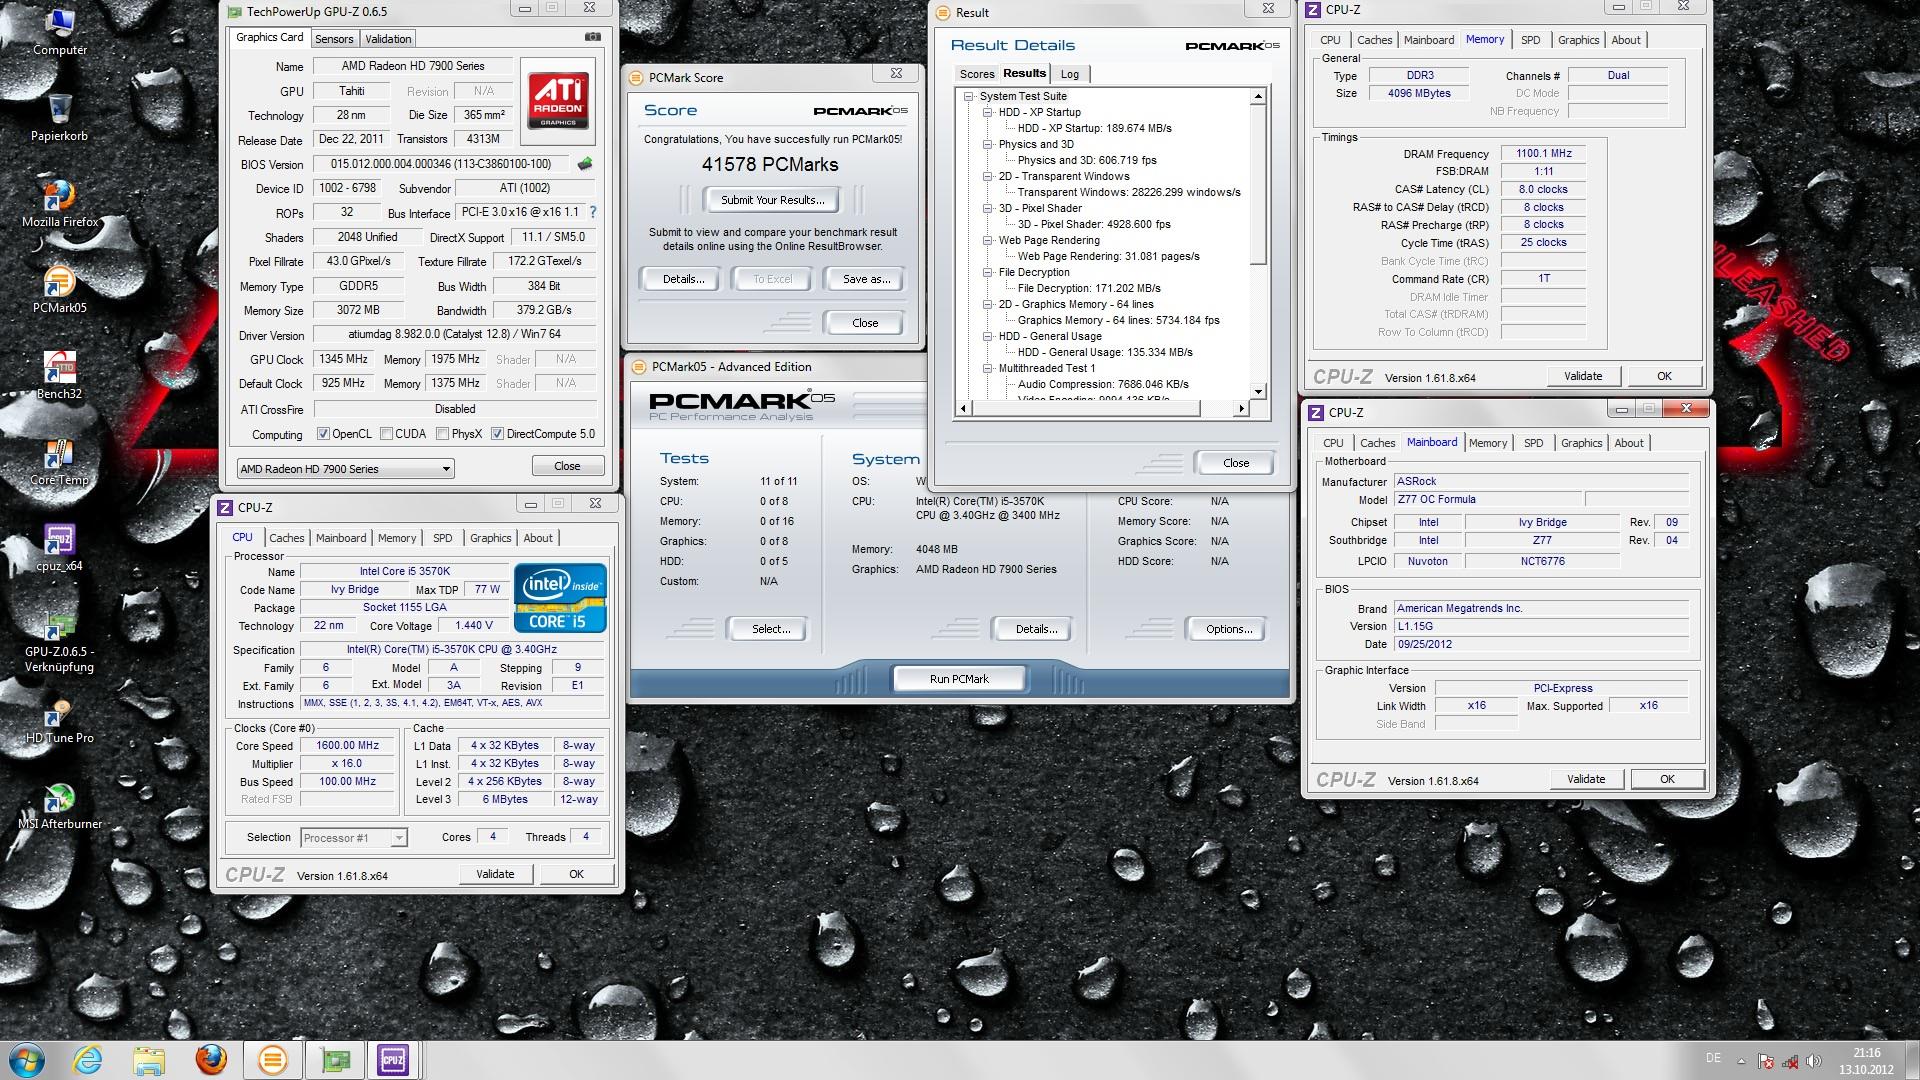Image resolution: width=1920 pixels, height=1080 pixels.
Task: Open Internet Explorer from the taskbar
Action: pos(89,1060)
